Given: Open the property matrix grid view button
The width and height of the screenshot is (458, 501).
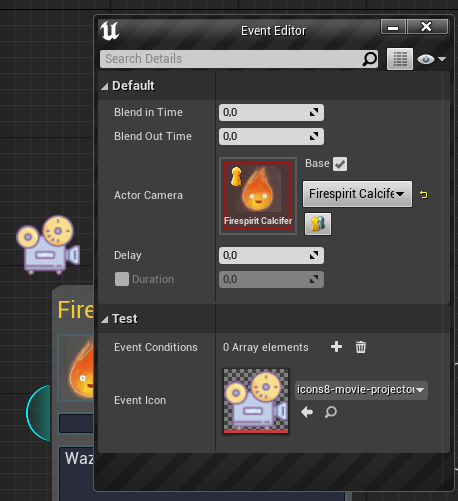Looking at the screenshot, I should 400,59.
